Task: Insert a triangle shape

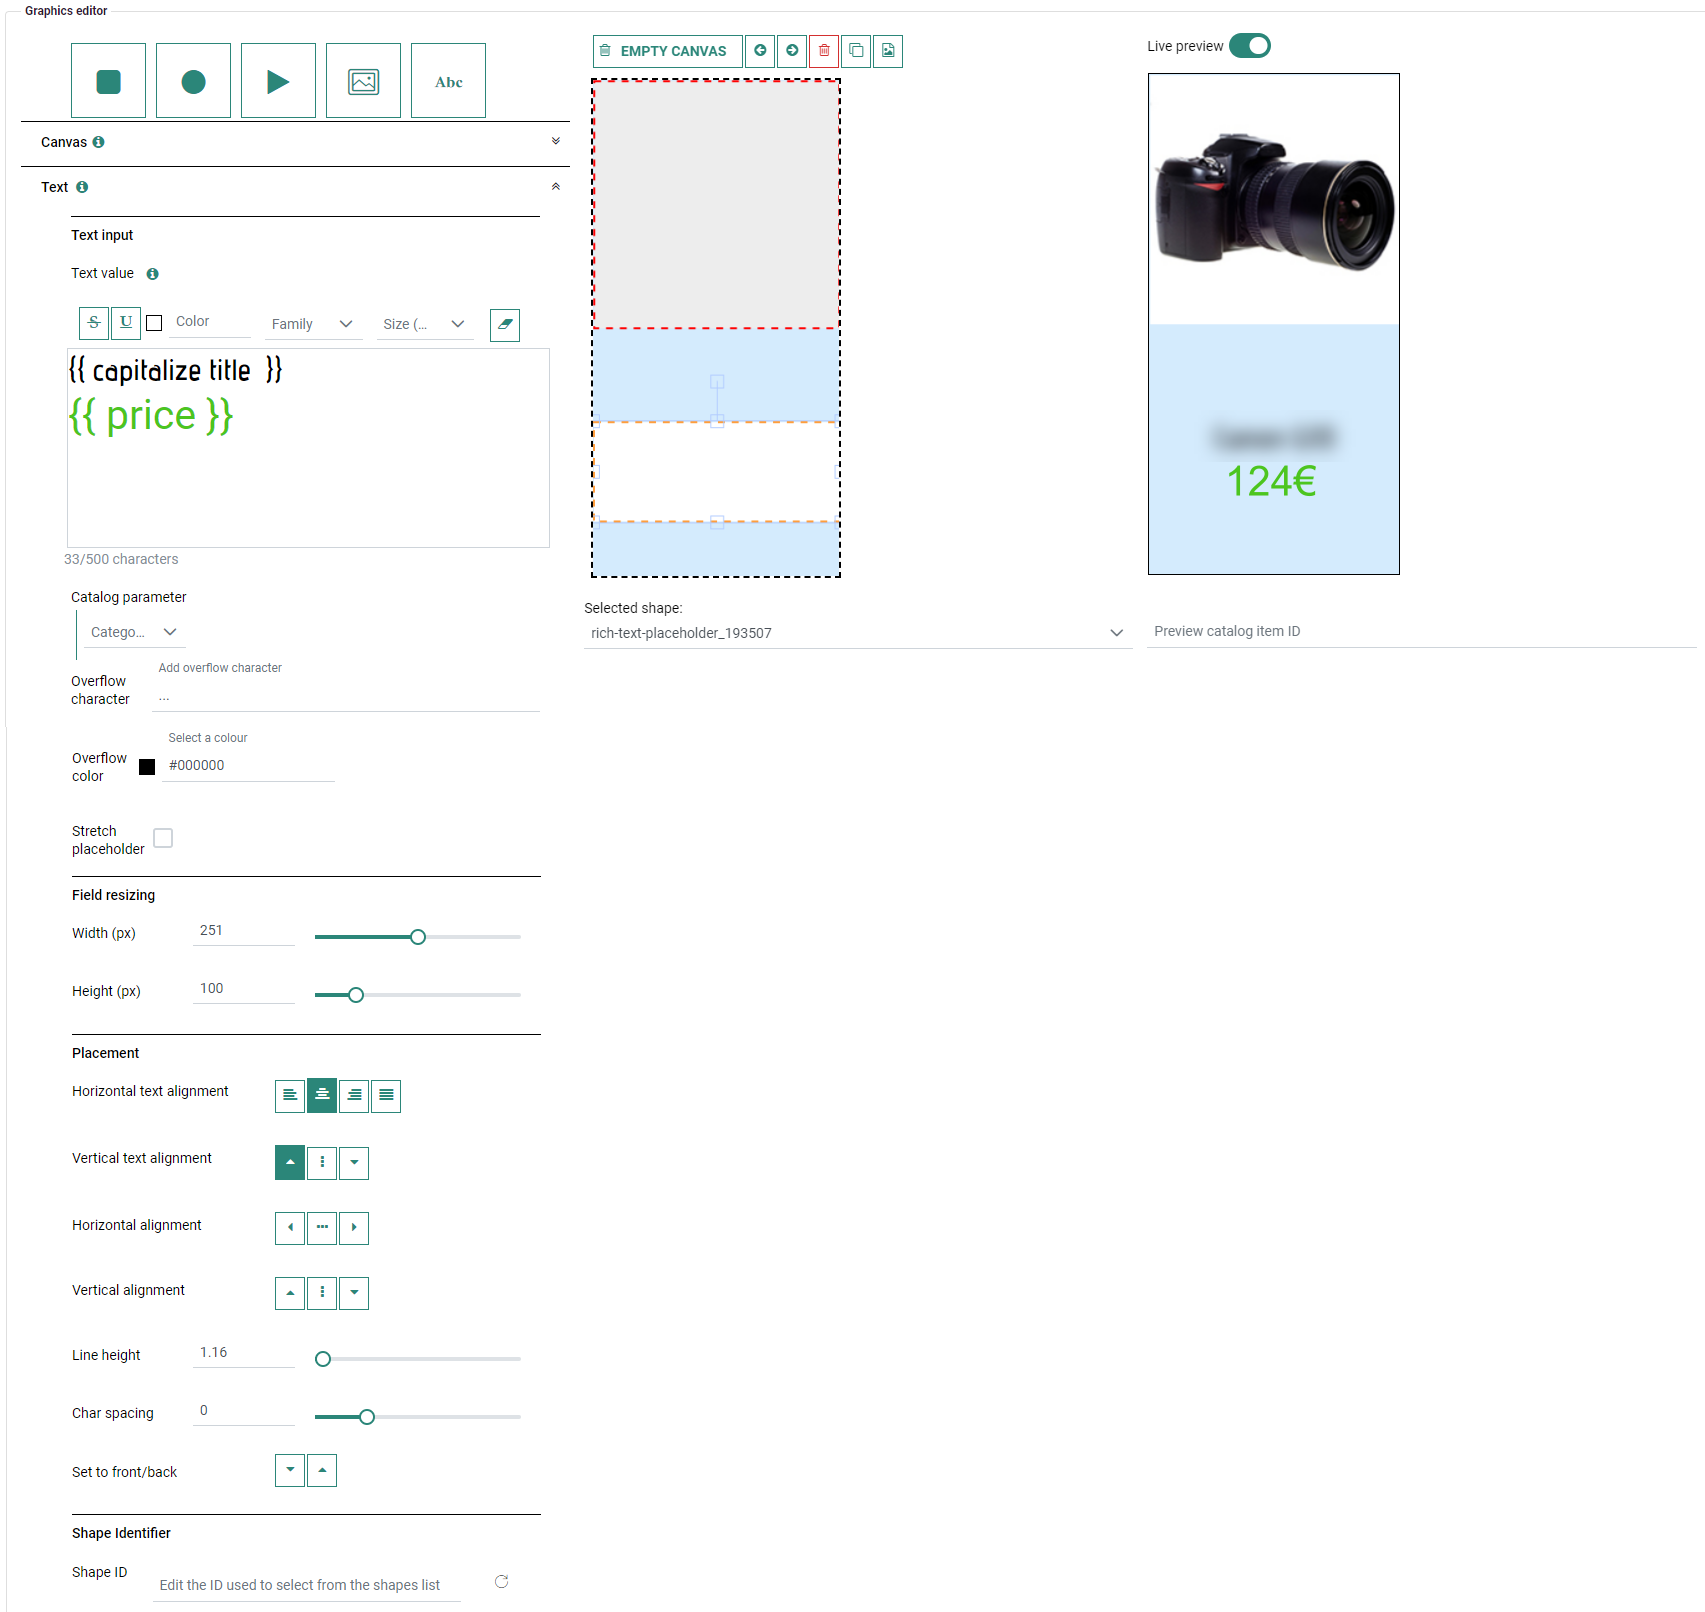Action: 278,81
